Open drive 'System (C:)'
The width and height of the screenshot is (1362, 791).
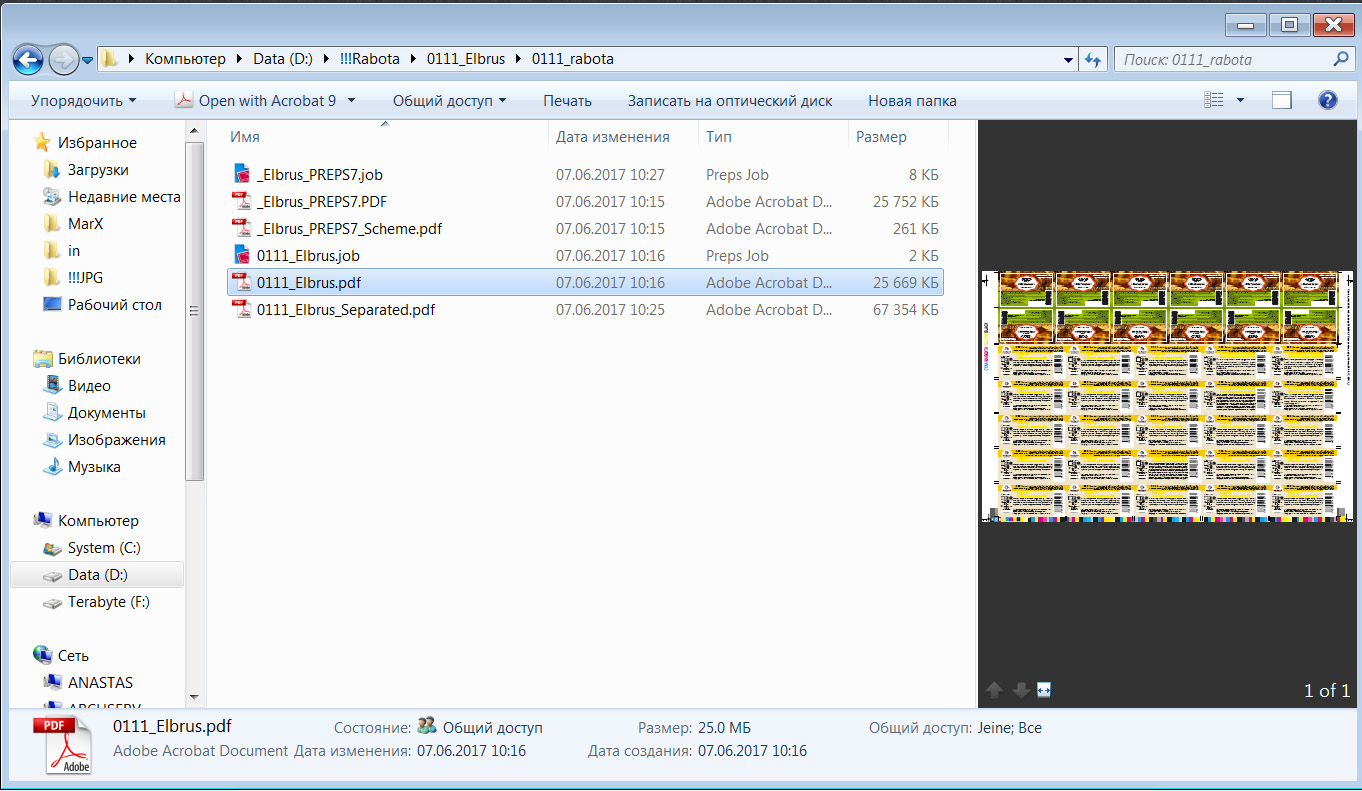[x=104, y=548]
